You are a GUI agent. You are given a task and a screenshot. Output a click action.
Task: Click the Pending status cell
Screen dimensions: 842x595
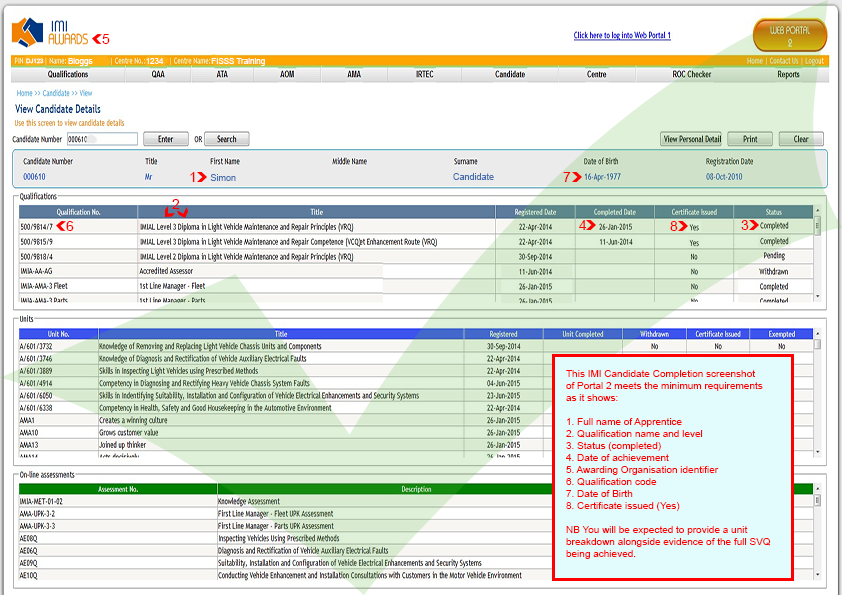point(774,256)
